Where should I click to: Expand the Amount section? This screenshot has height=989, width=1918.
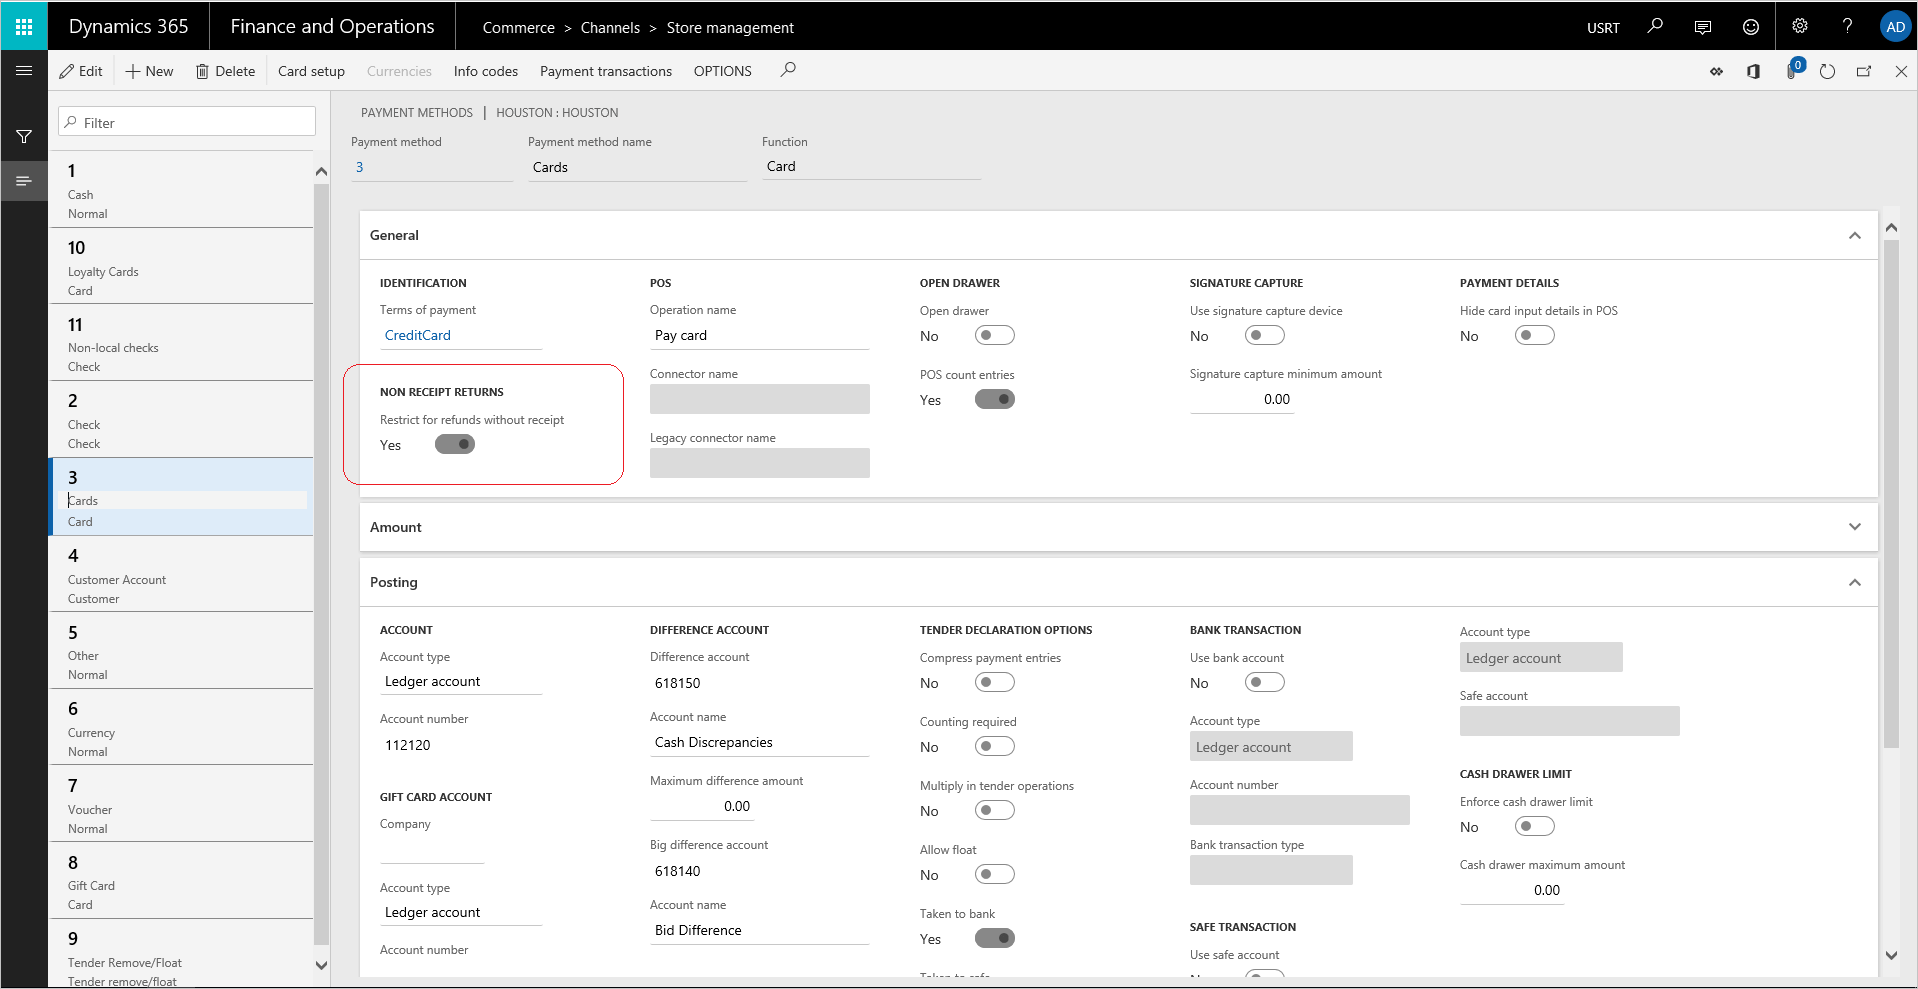click(1855, 527)
